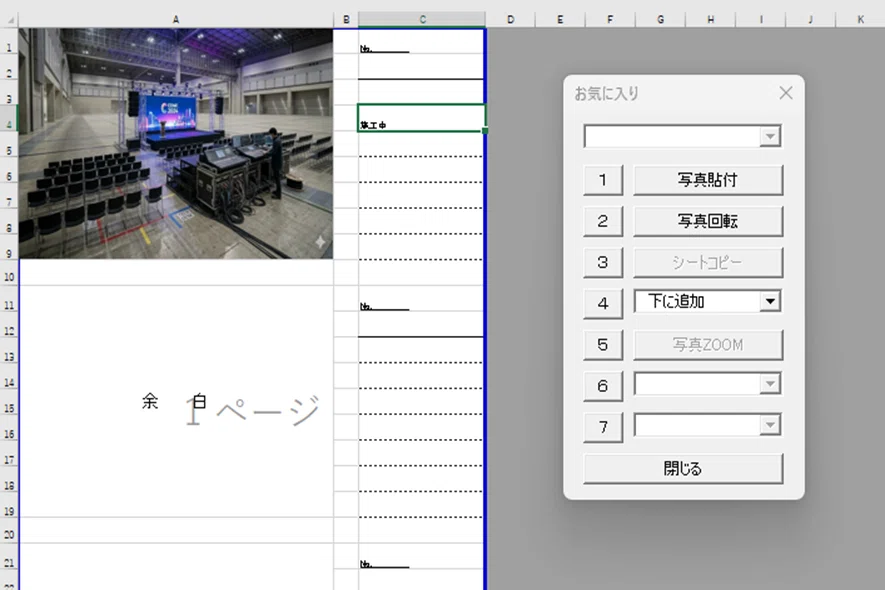The image size is (885, 590).
Task: Close the お気に入り dialog with X
Action: pos(786,93)
